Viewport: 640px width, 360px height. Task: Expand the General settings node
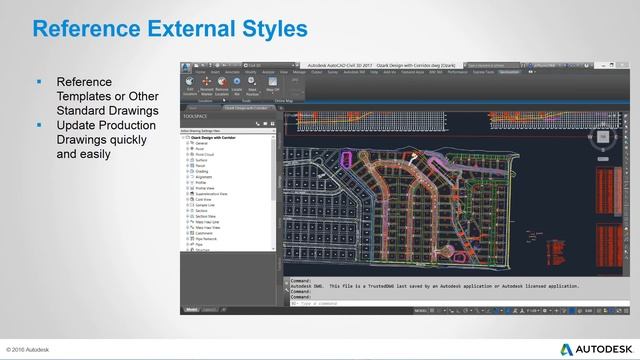coord(187,143)
